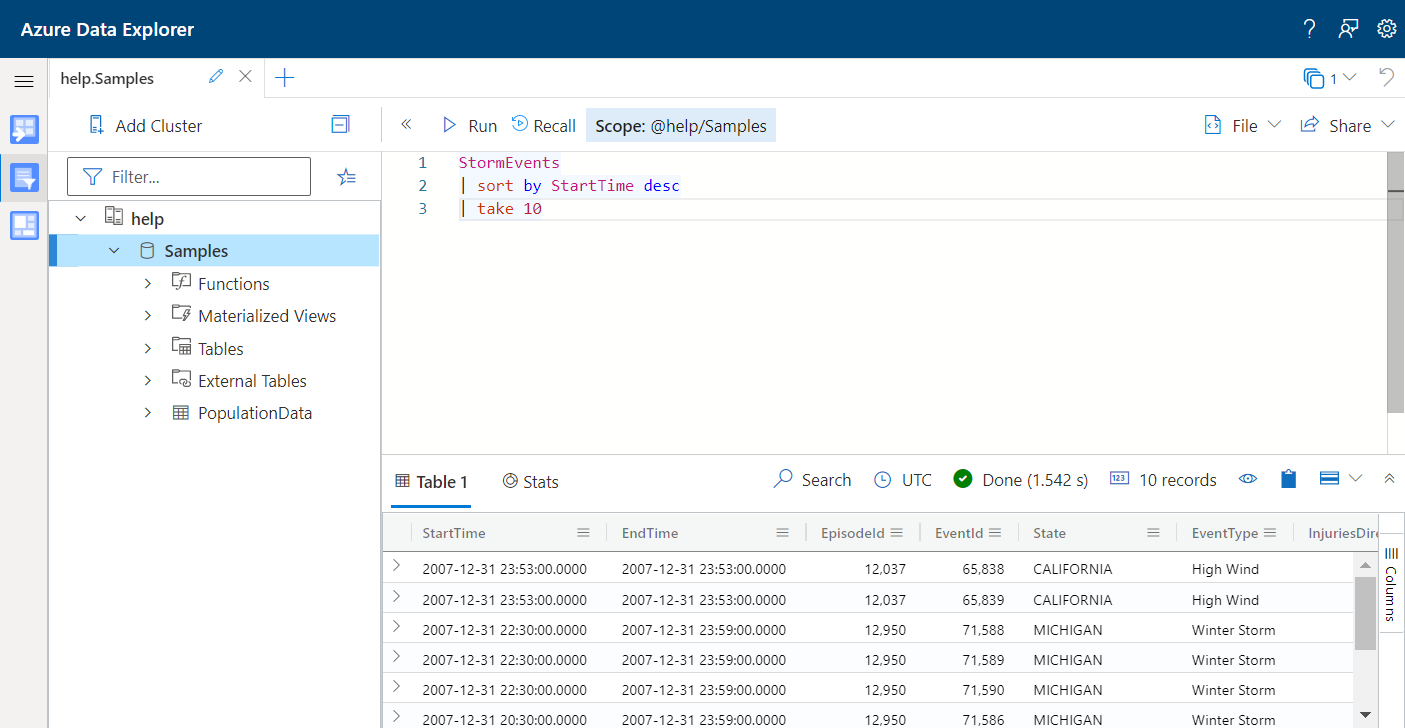Click the 10 records indicator
1405x728 pixels.
point(1163,480)
